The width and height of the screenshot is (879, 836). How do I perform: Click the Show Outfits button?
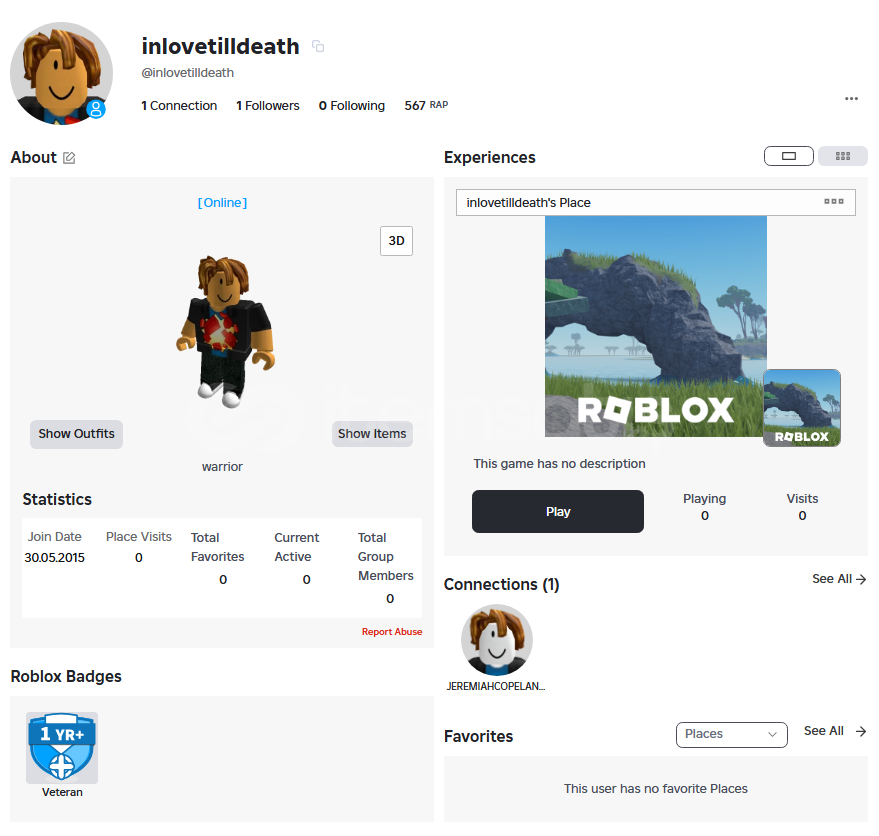76,434
